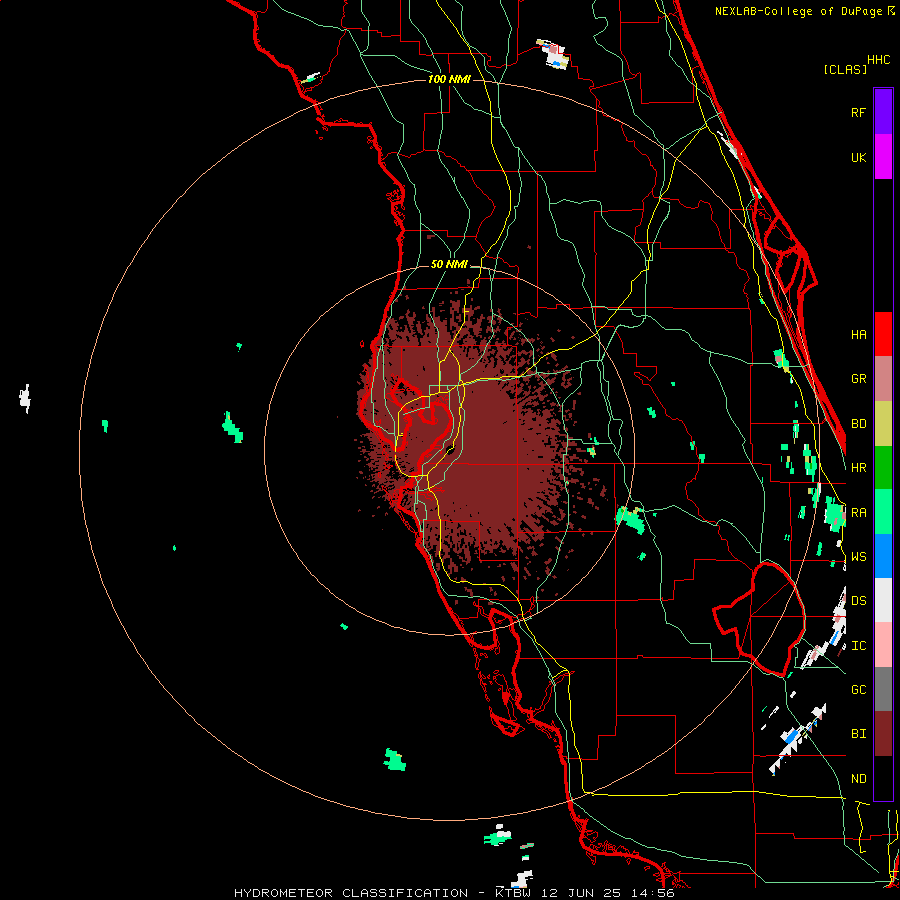Click the GR legend label

858,379
